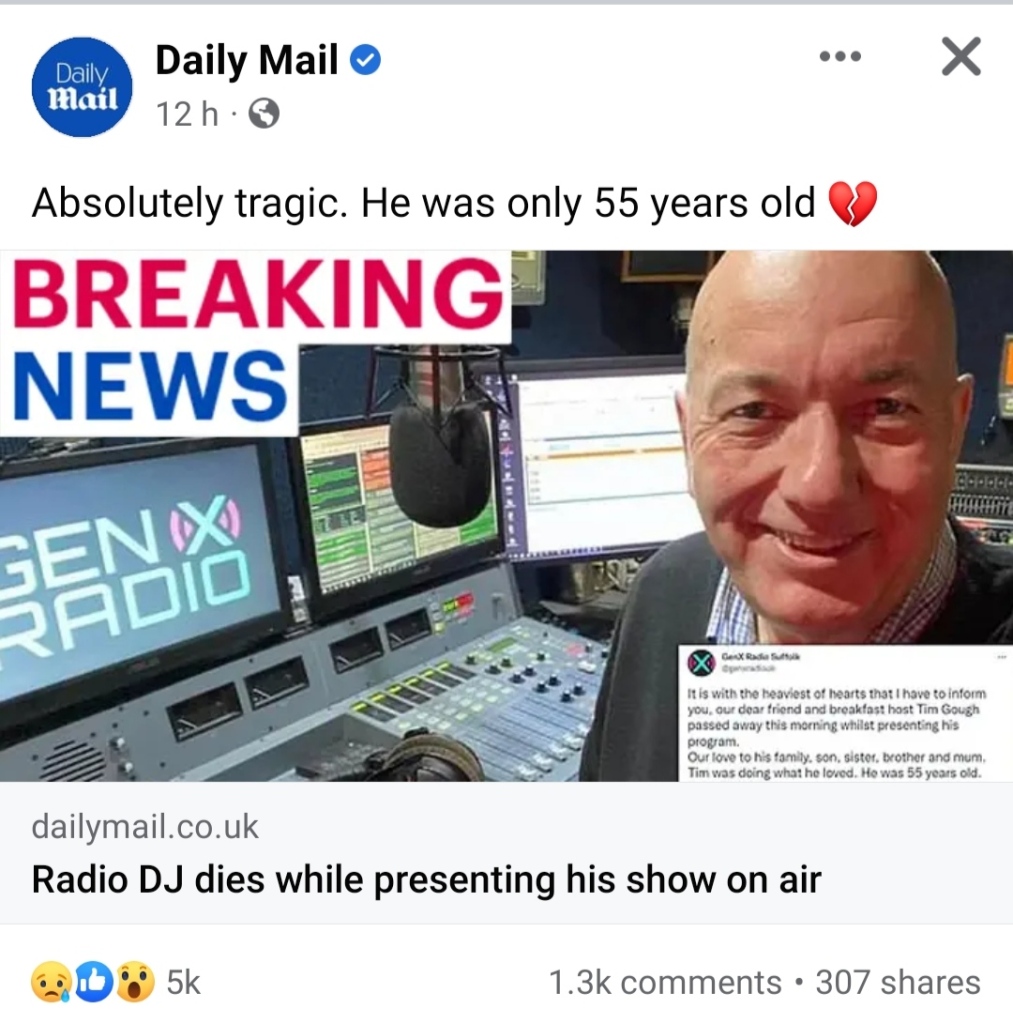This screenshot has width=1013, height=1024.
Task: Open the three-dot post options menu
Action: click(841, 57)
